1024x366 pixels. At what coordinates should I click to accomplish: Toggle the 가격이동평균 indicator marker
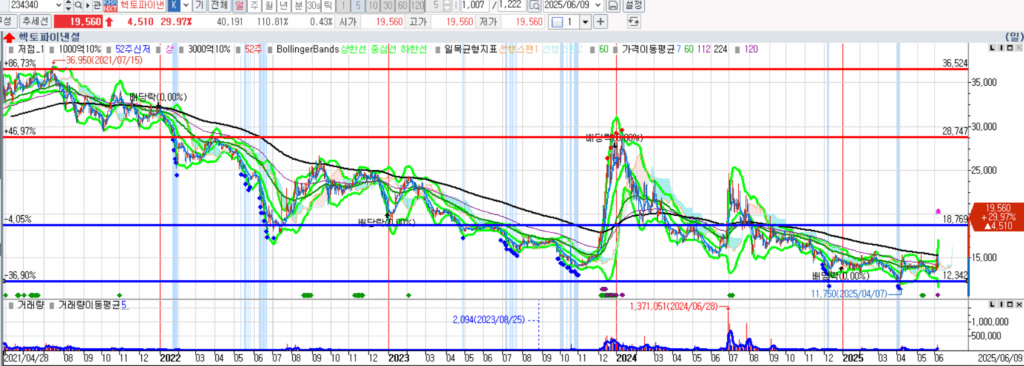click(x=617, y=49)
